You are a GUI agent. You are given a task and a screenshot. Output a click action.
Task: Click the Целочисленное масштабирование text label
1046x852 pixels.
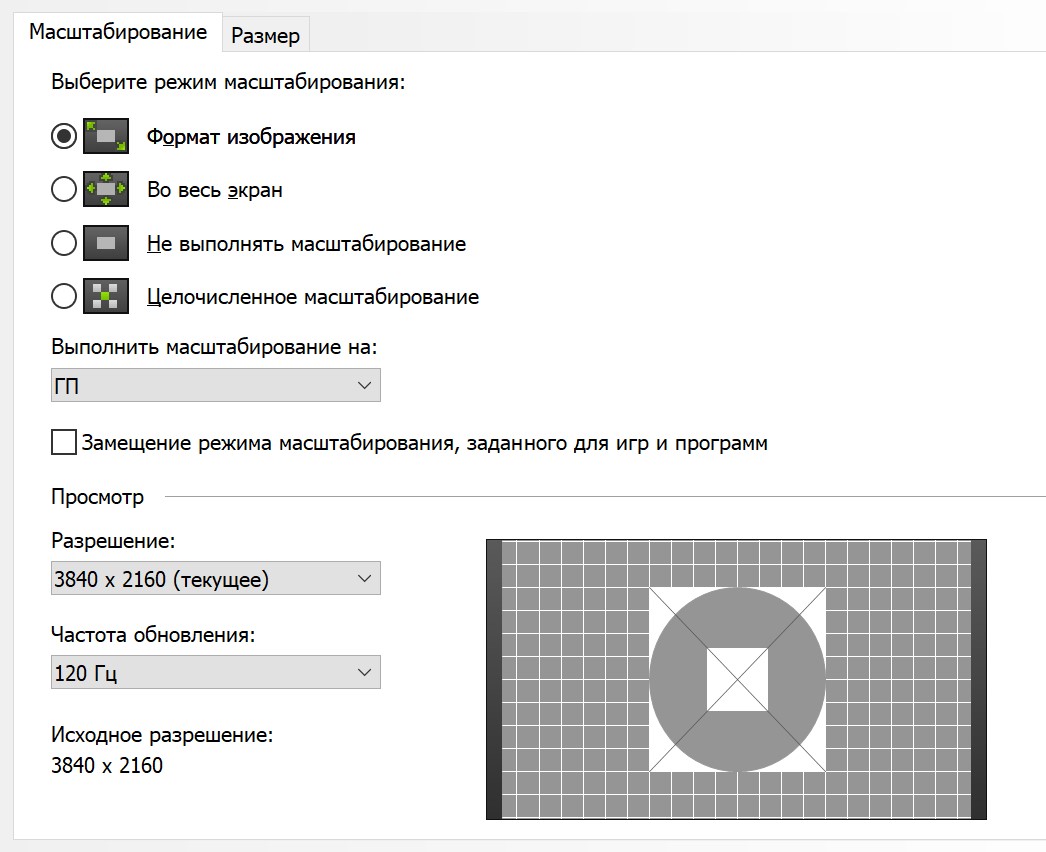point(312,297)
